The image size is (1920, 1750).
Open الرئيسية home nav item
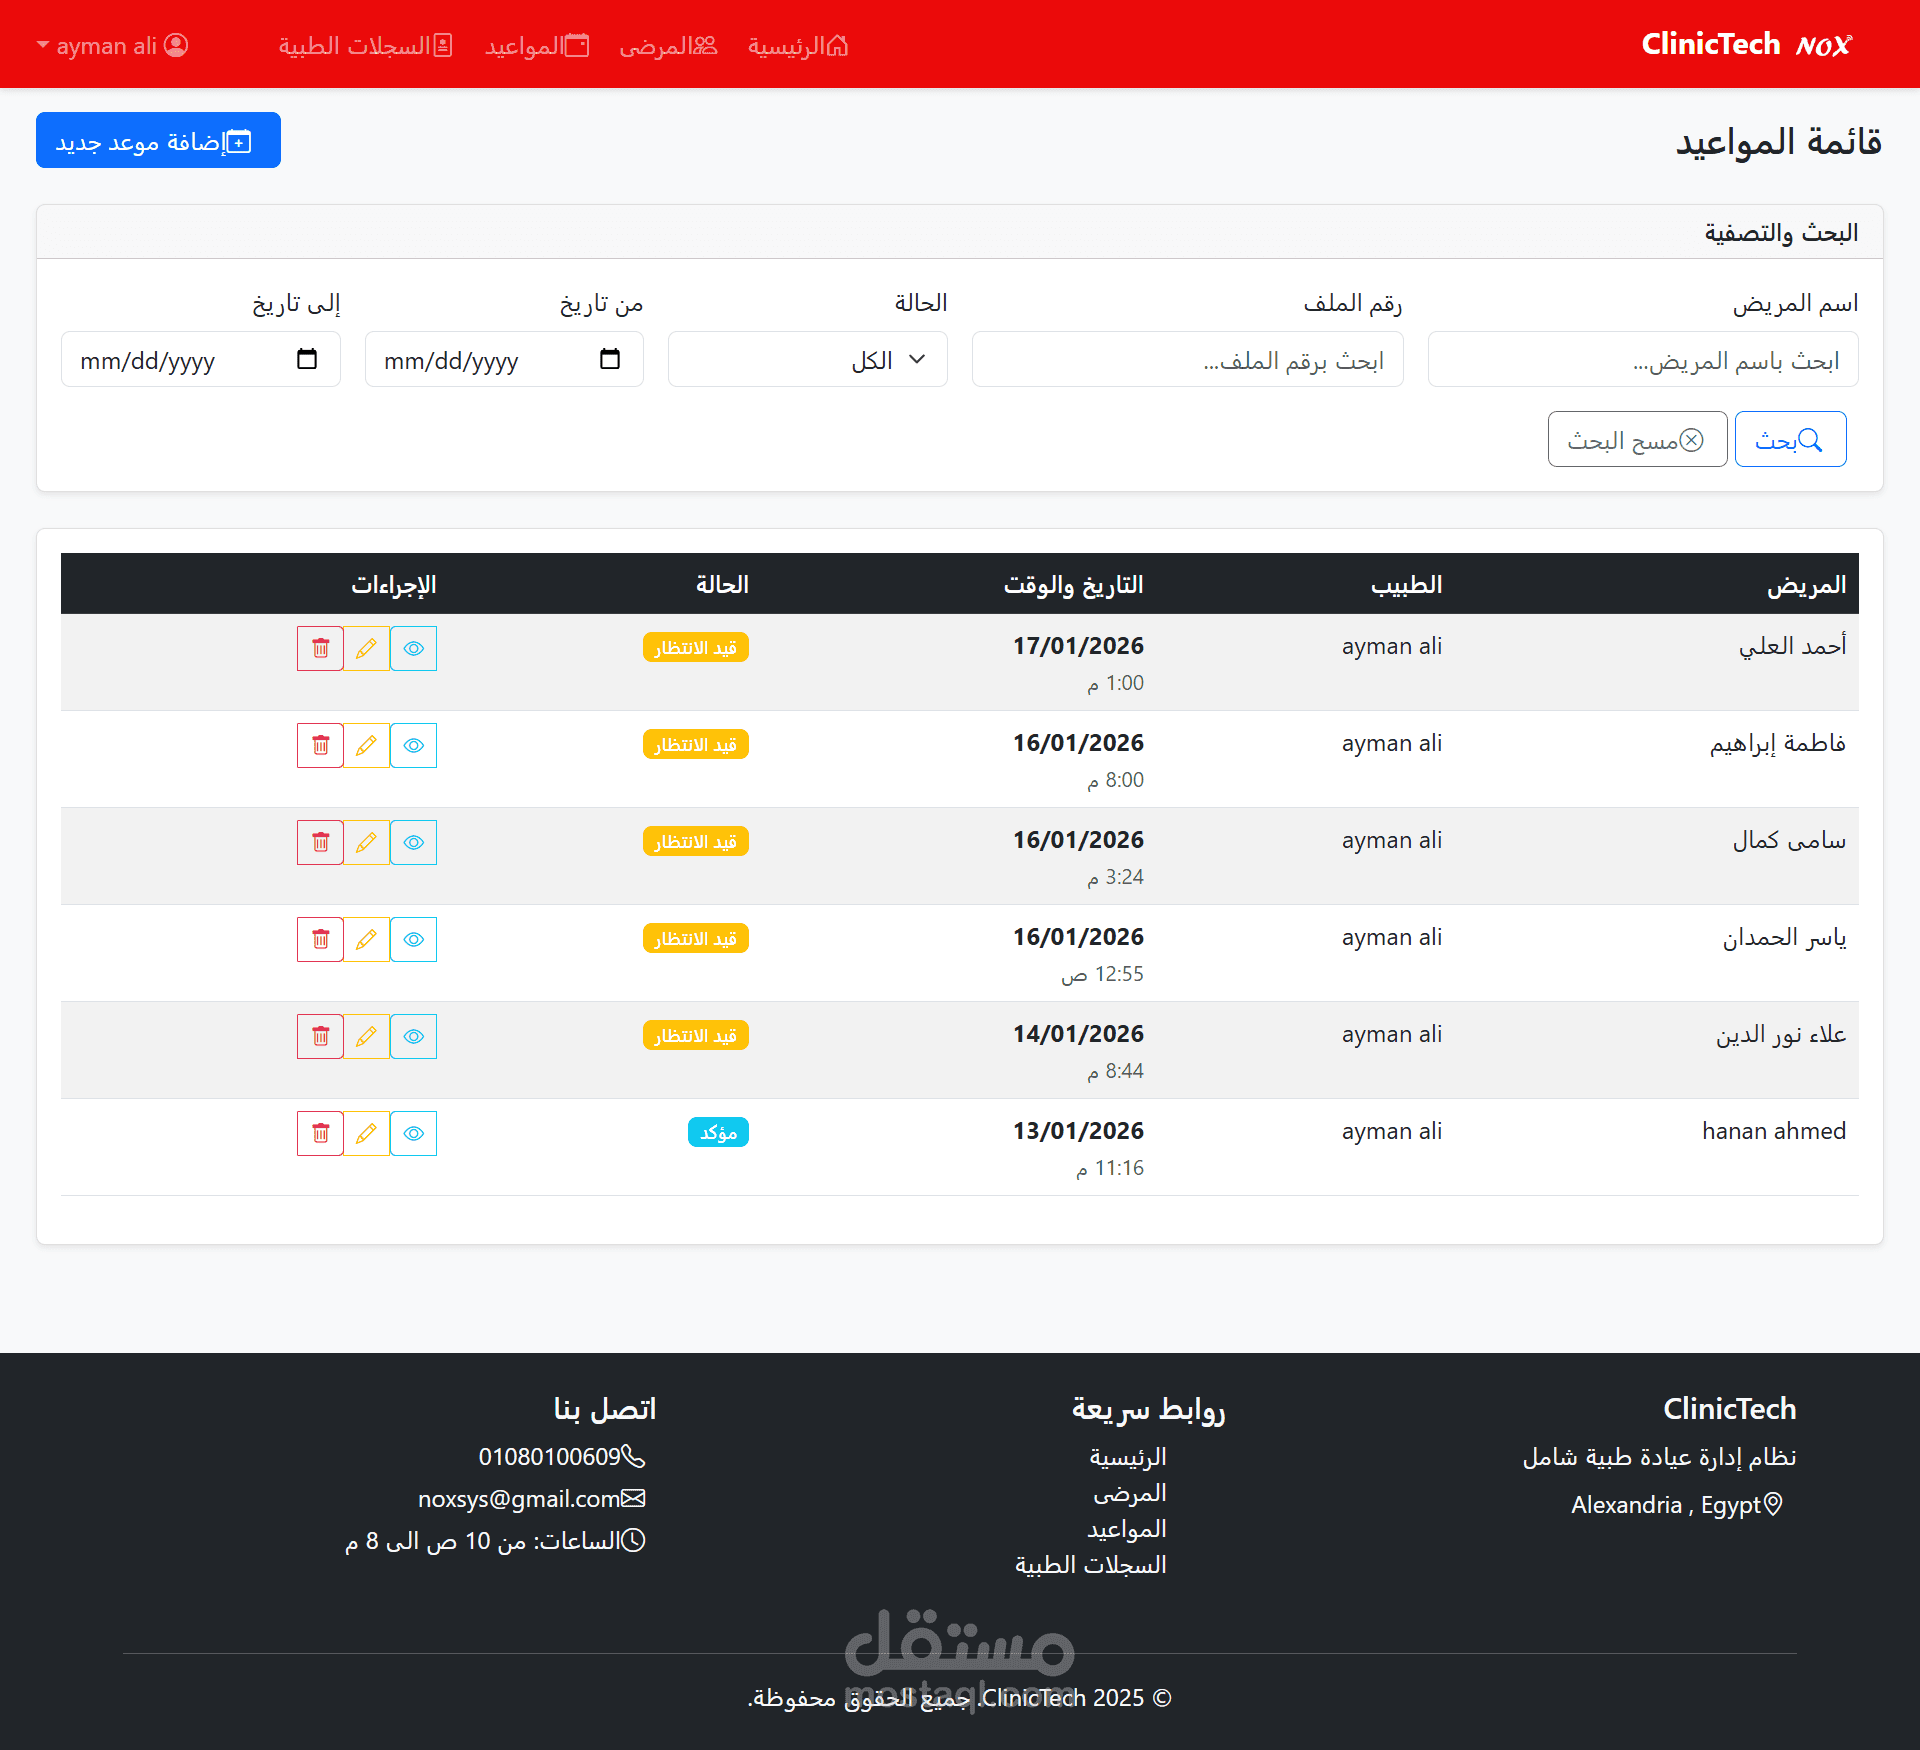pyautogui.click(x=798, y=46)
